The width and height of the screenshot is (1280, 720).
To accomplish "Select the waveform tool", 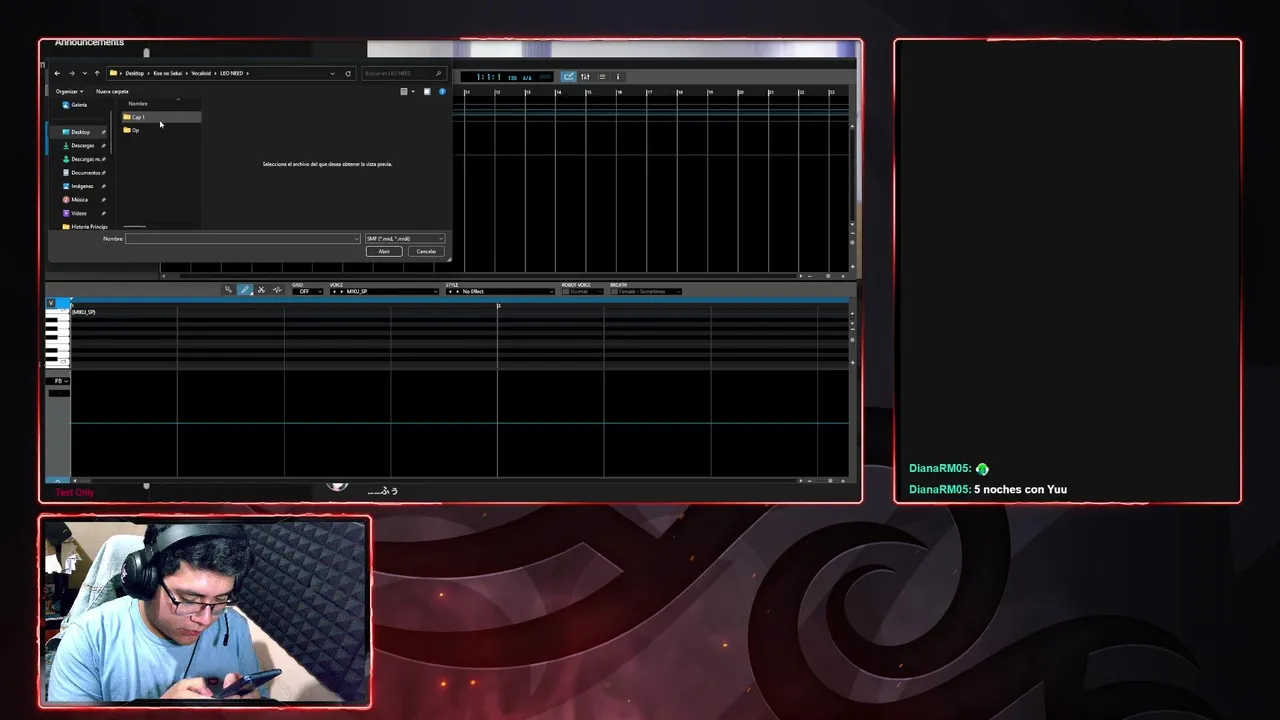I will [277, 290].
